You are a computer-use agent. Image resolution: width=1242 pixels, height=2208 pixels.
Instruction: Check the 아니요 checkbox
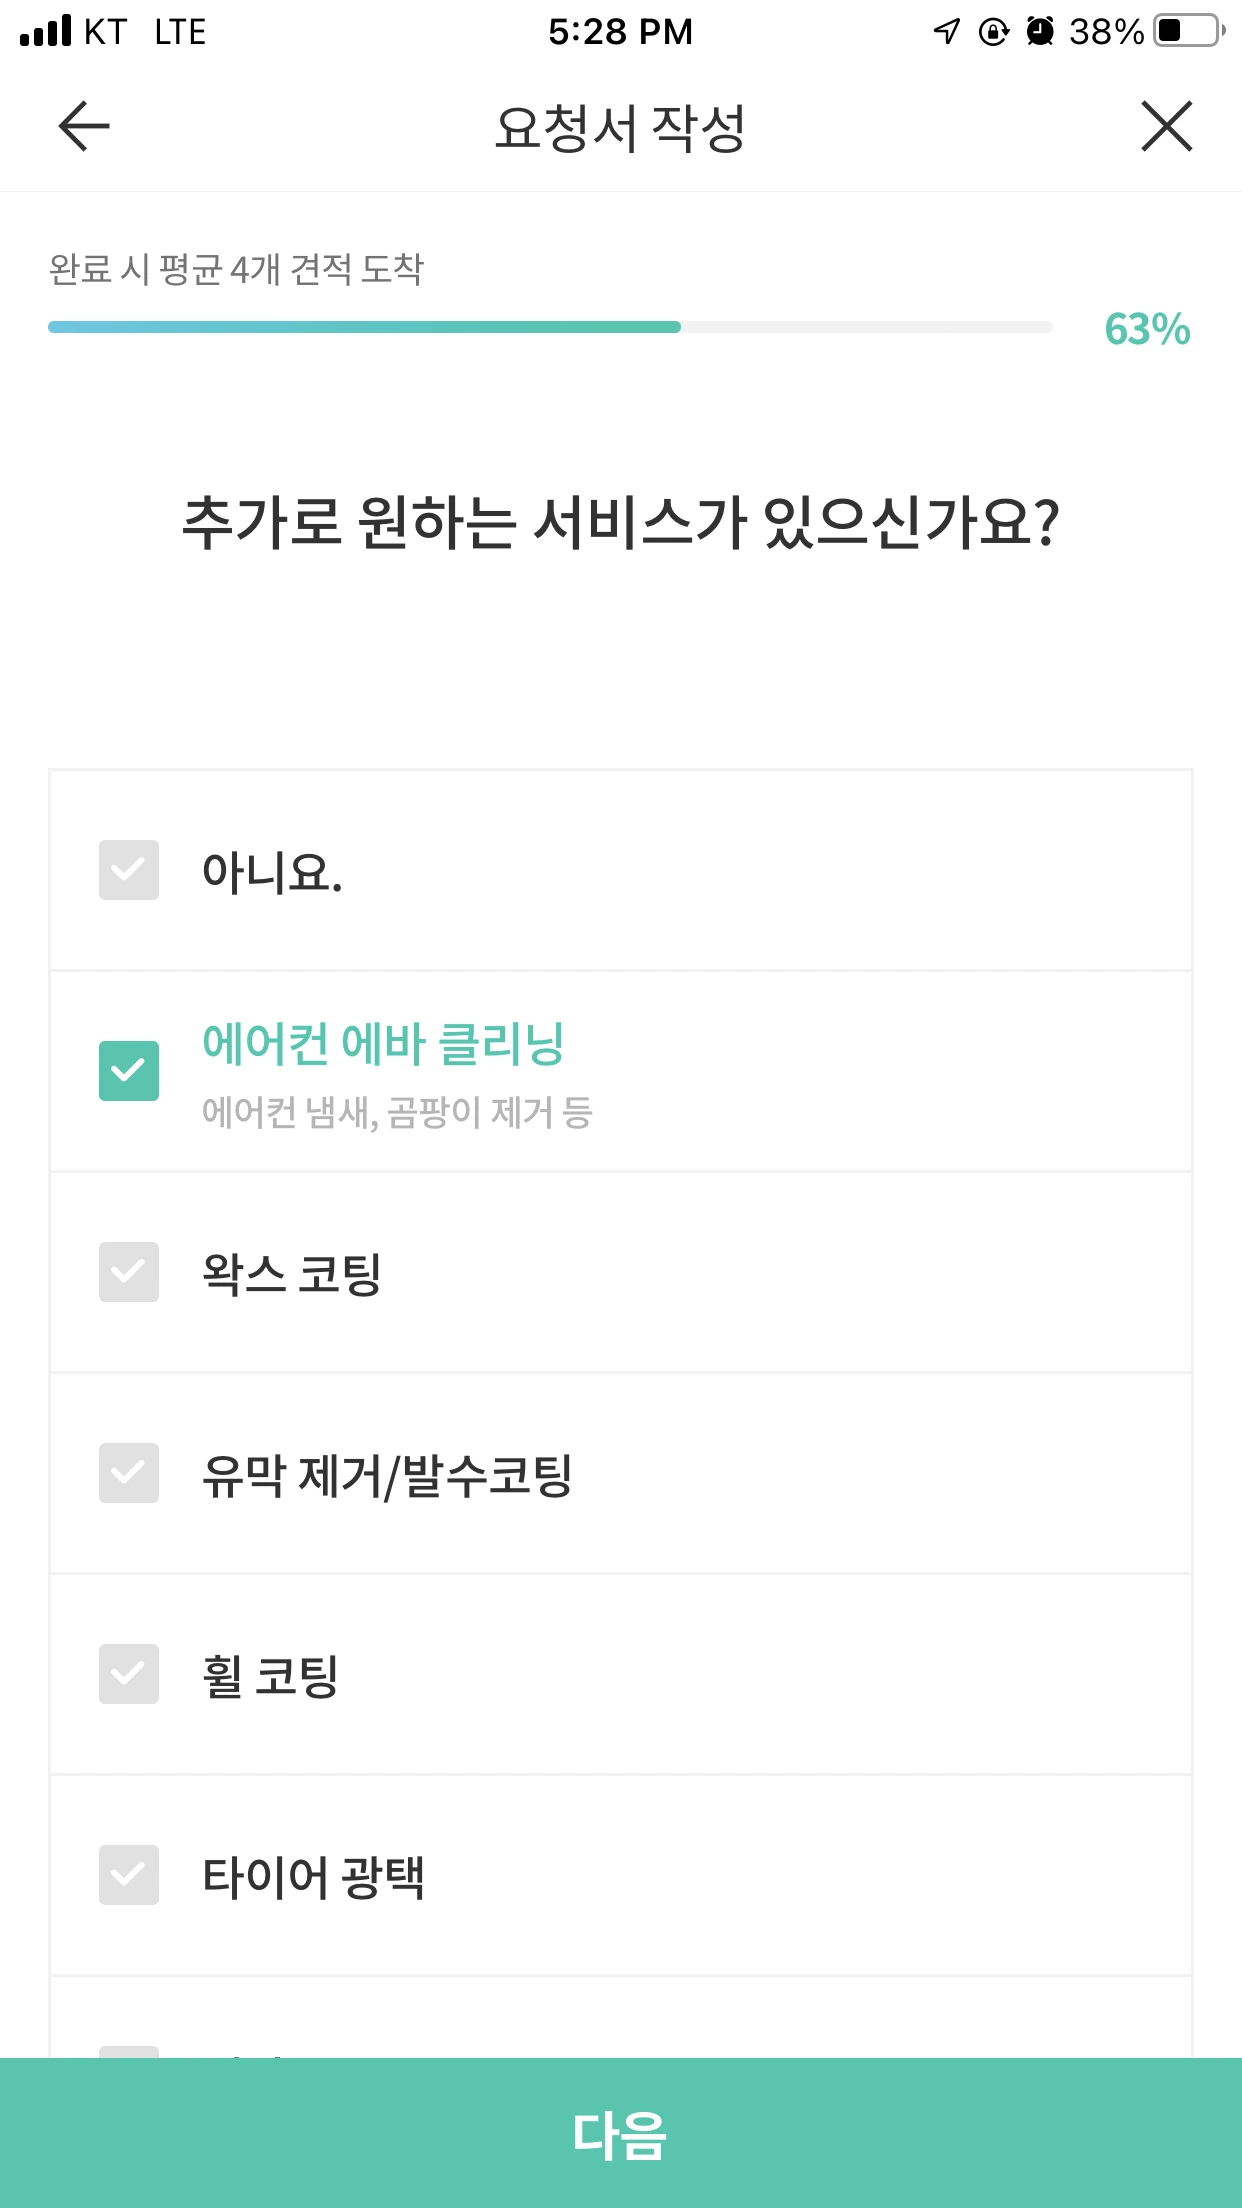[129, 870]
